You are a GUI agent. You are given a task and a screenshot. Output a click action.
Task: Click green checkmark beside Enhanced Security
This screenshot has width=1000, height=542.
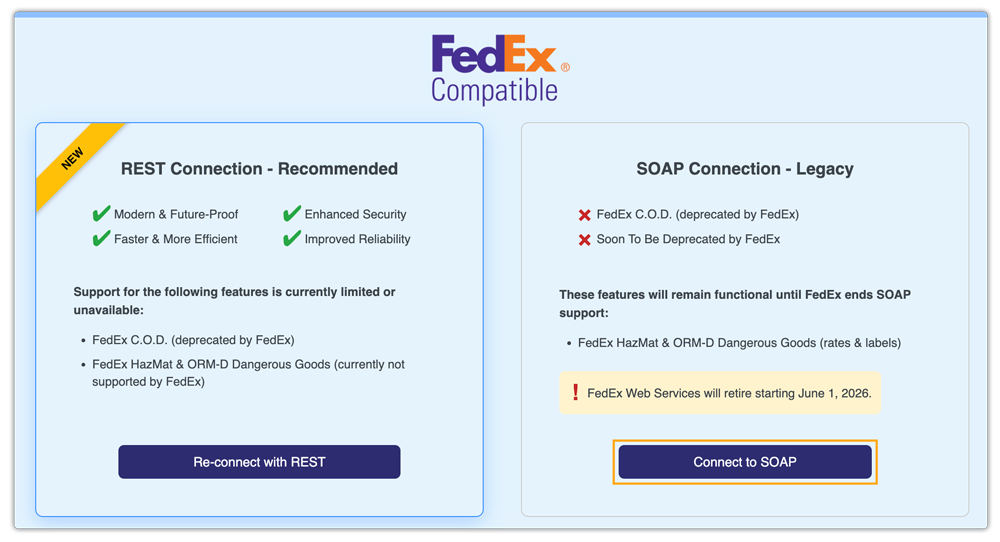pyautogui.click(x=292, y=214)
